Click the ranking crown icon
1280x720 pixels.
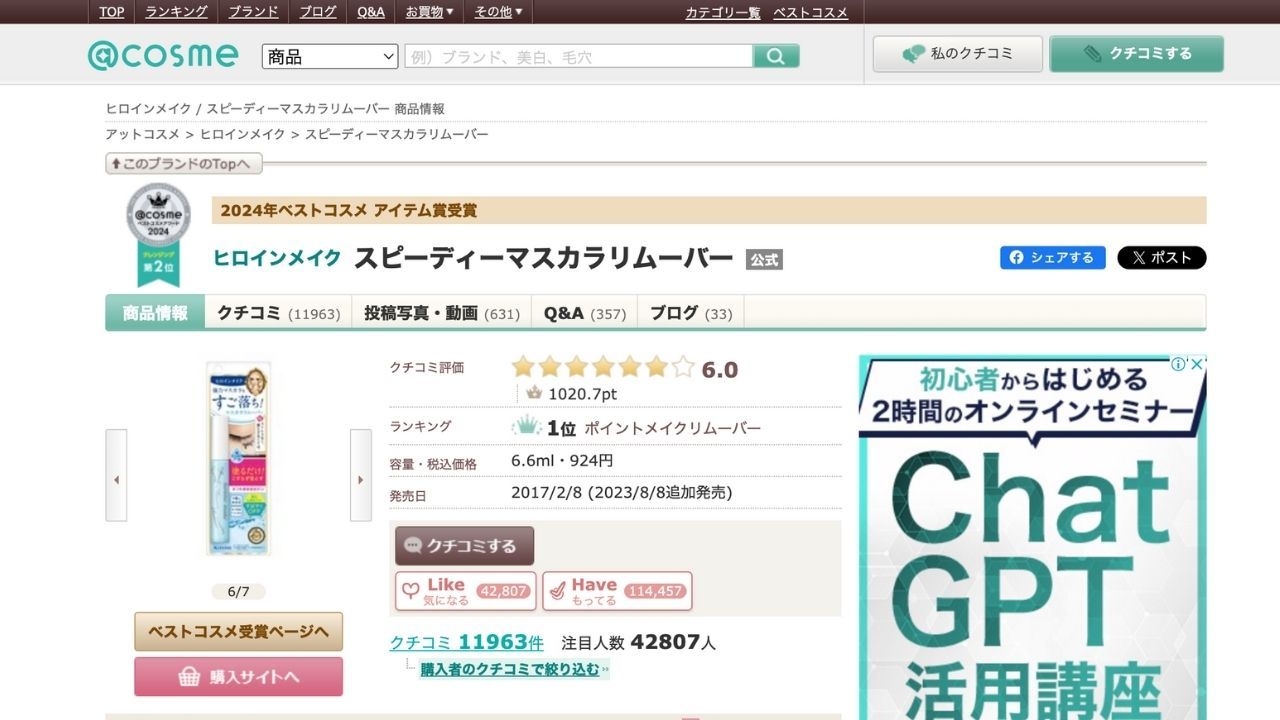pos(526,427)
